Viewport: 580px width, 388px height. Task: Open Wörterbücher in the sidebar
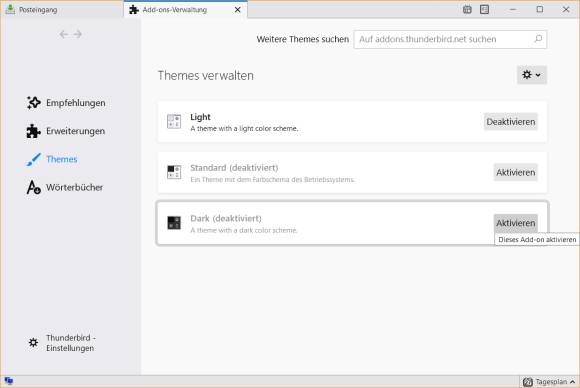[66, 188]
